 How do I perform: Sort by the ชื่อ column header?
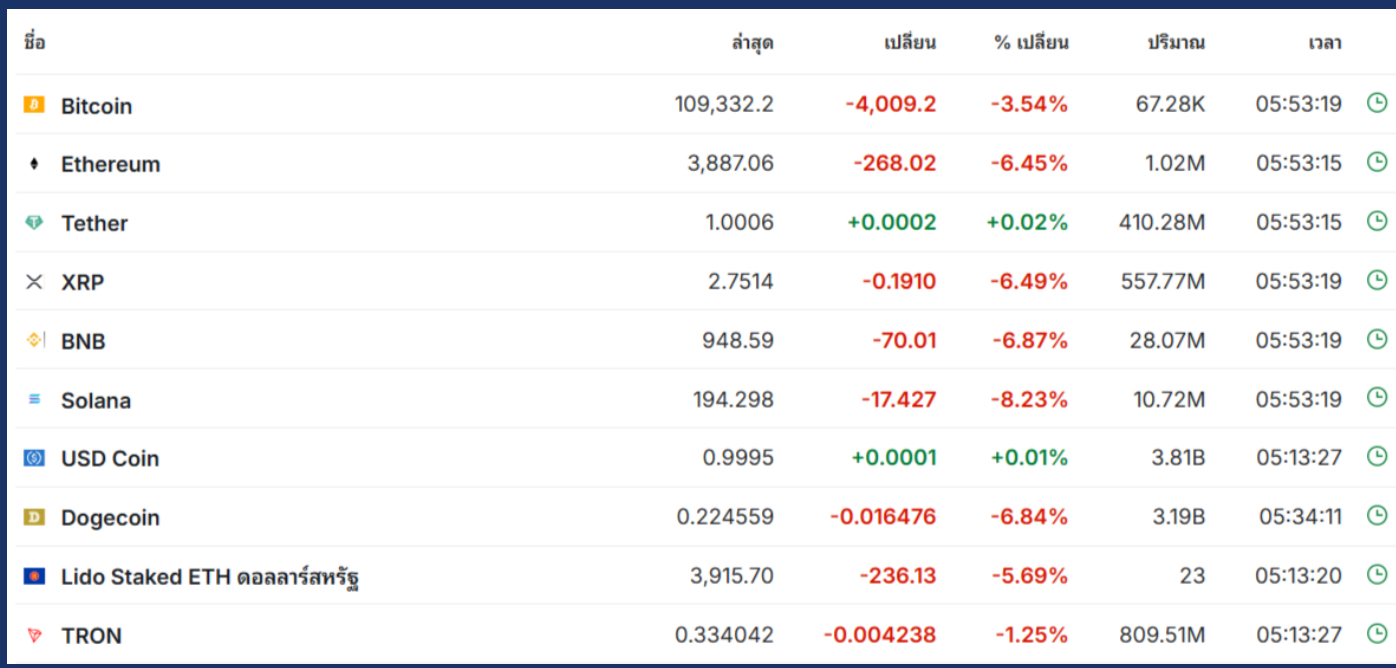tap(34, 43)
